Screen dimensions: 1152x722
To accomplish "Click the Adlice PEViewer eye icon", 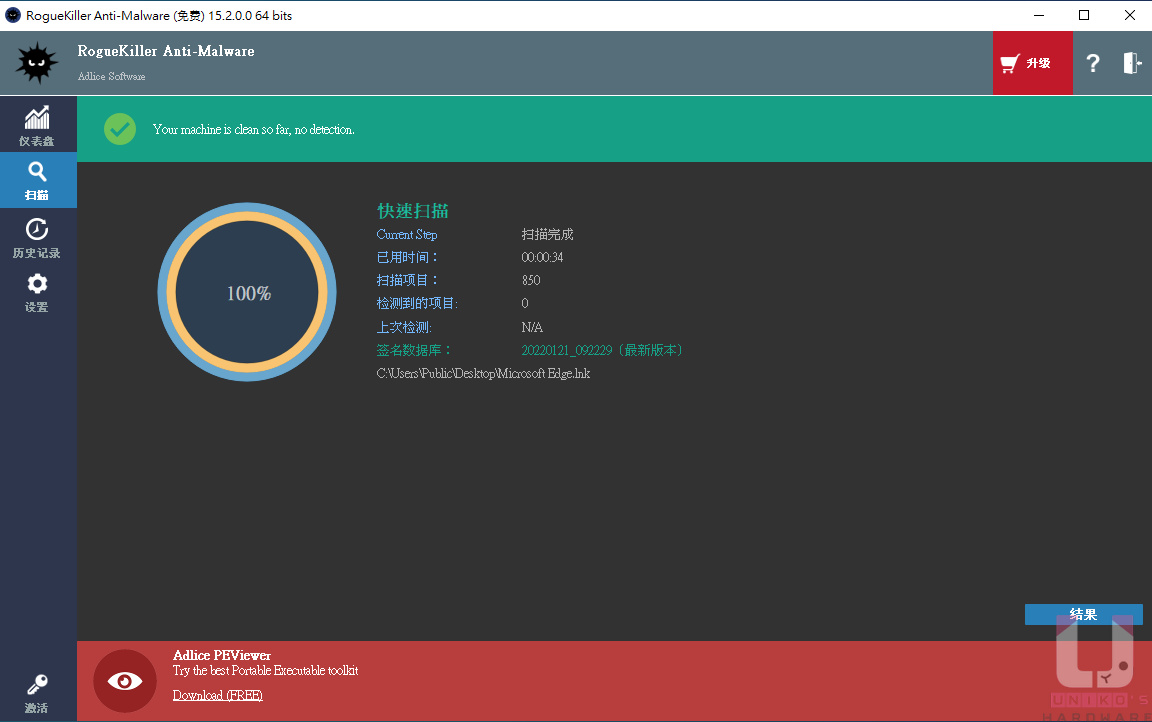I will pos(125,681).
